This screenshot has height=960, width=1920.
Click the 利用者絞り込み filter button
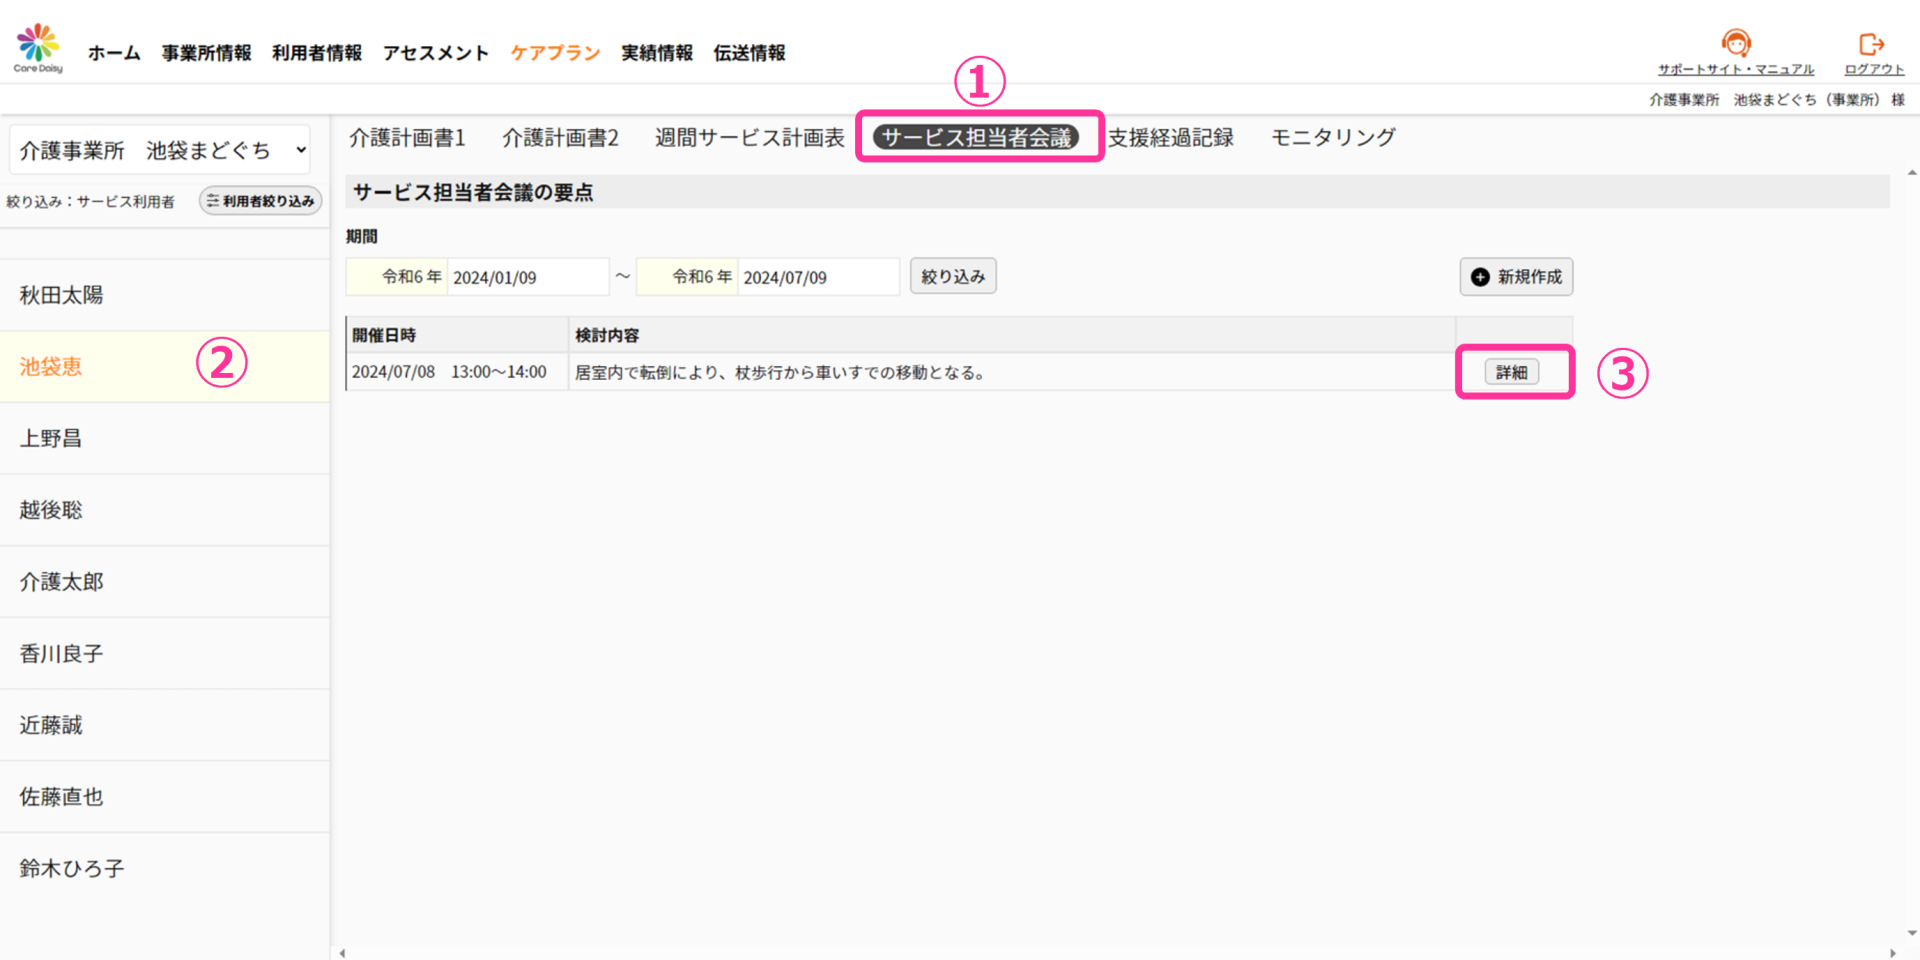(261, 201)
